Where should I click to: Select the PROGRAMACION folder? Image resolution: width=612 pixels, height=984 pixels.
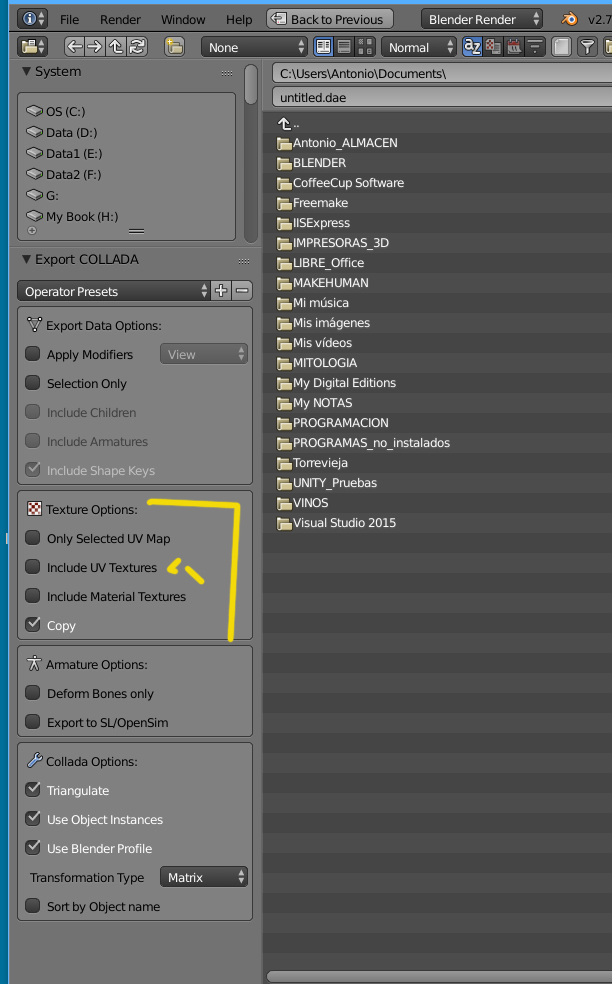(333, 422)
